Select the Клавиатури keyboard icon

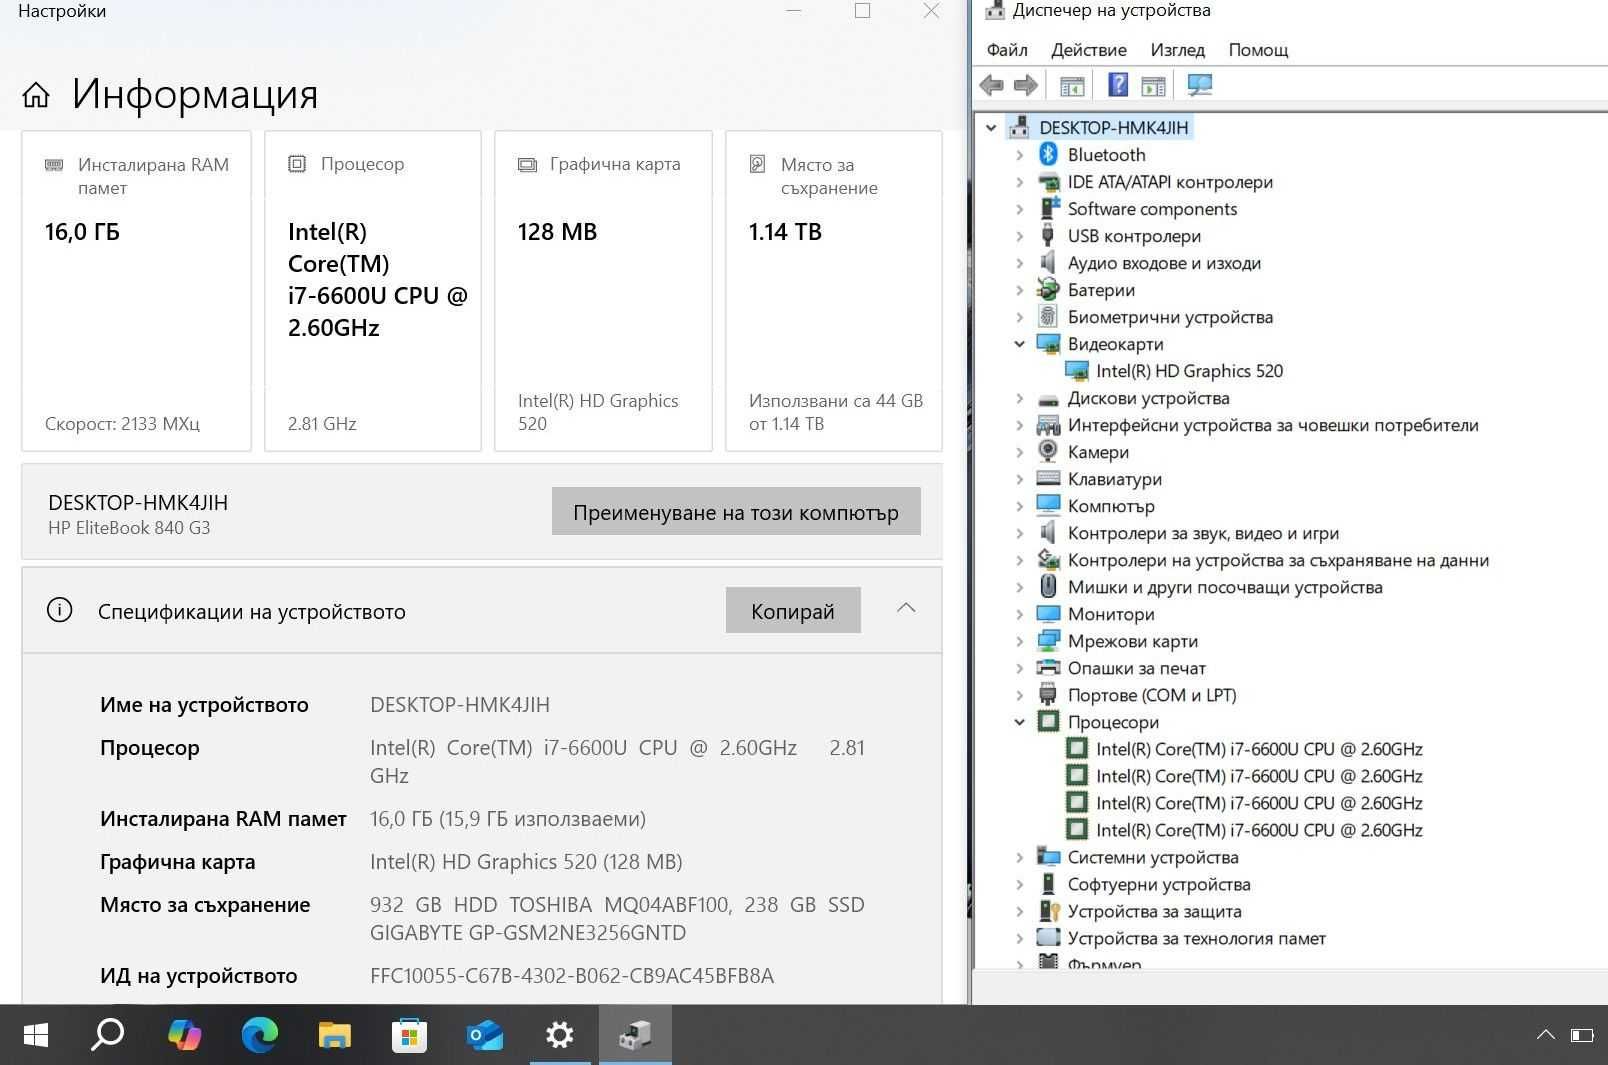point(1048,479)
